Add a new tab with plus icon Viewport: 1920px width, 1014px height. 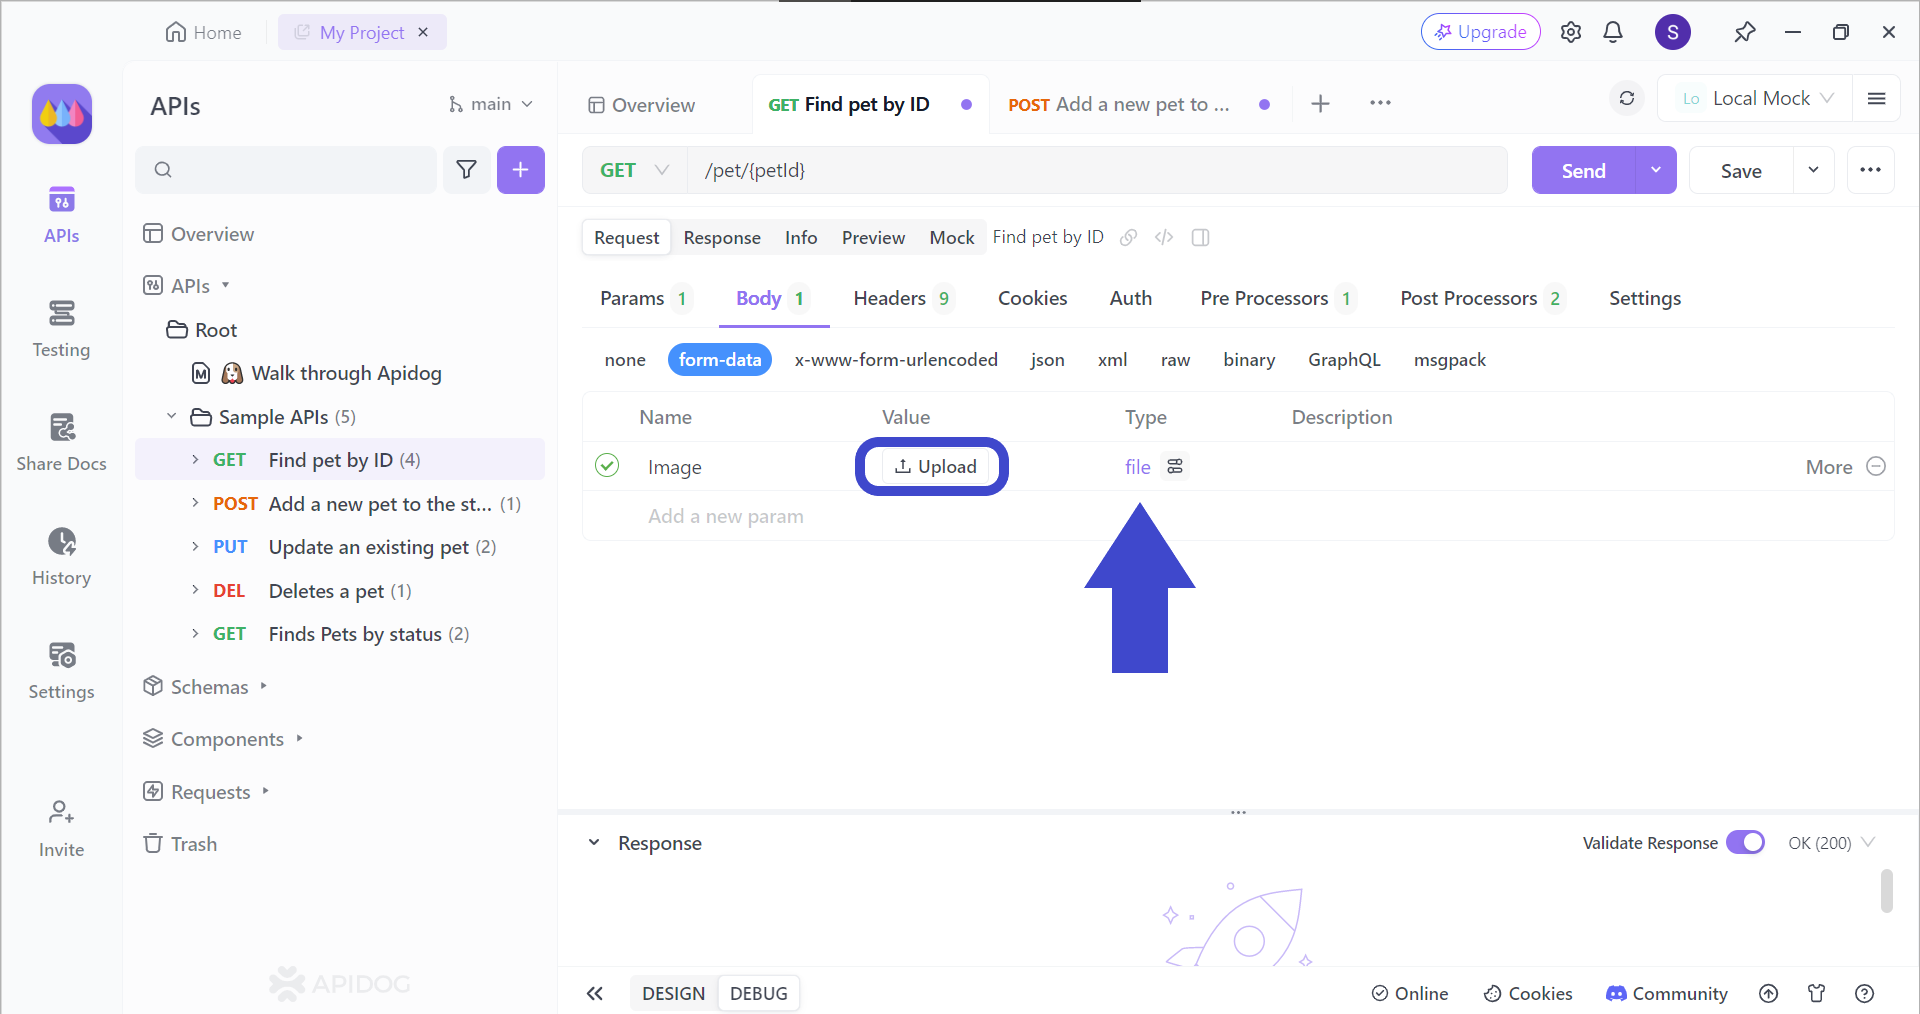tap(1320, 103)
